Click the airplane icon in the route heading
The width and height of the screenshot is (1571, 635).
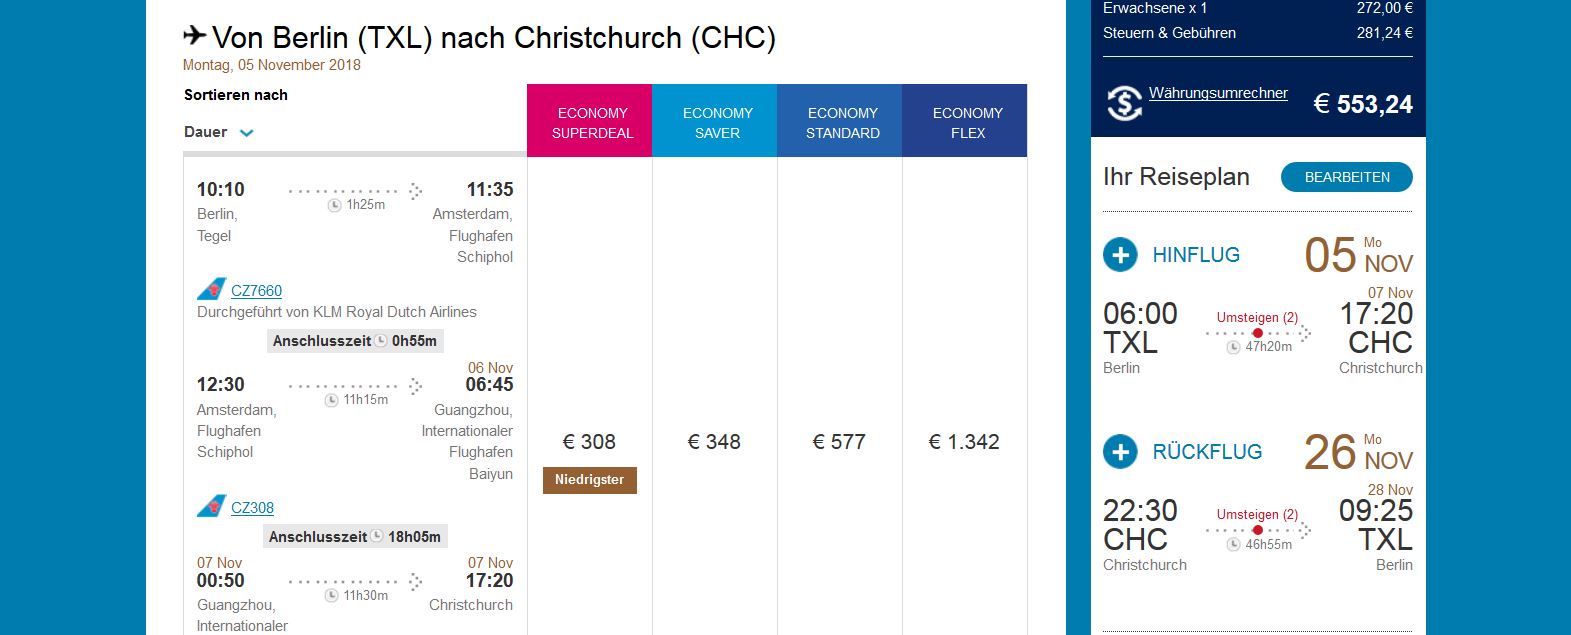[x=195, y=36]
